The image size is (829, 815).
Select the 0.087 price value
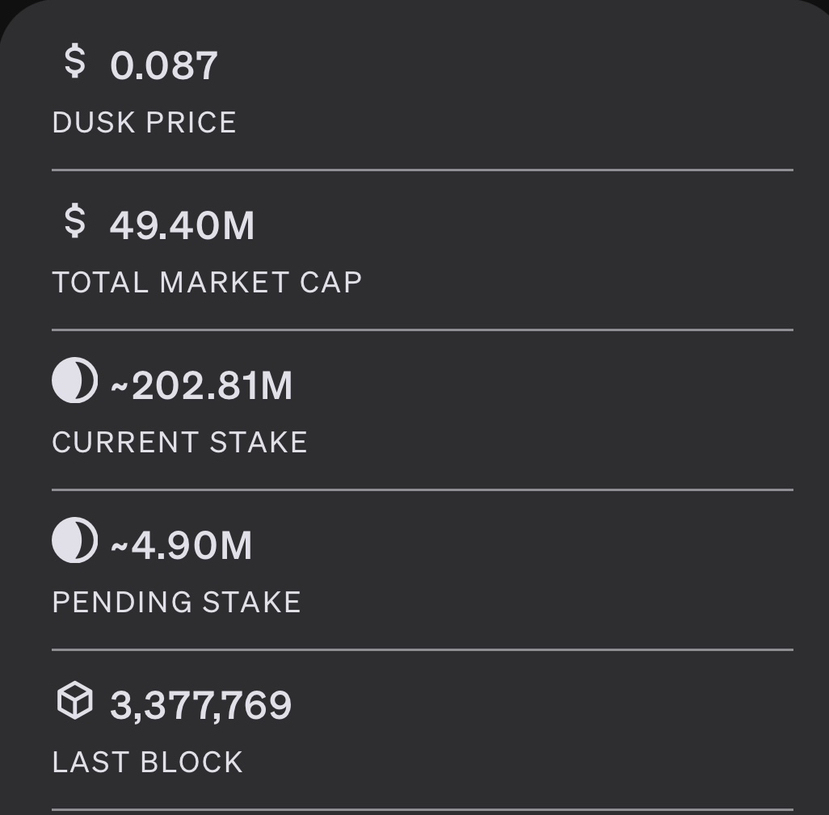coord(164,66)
